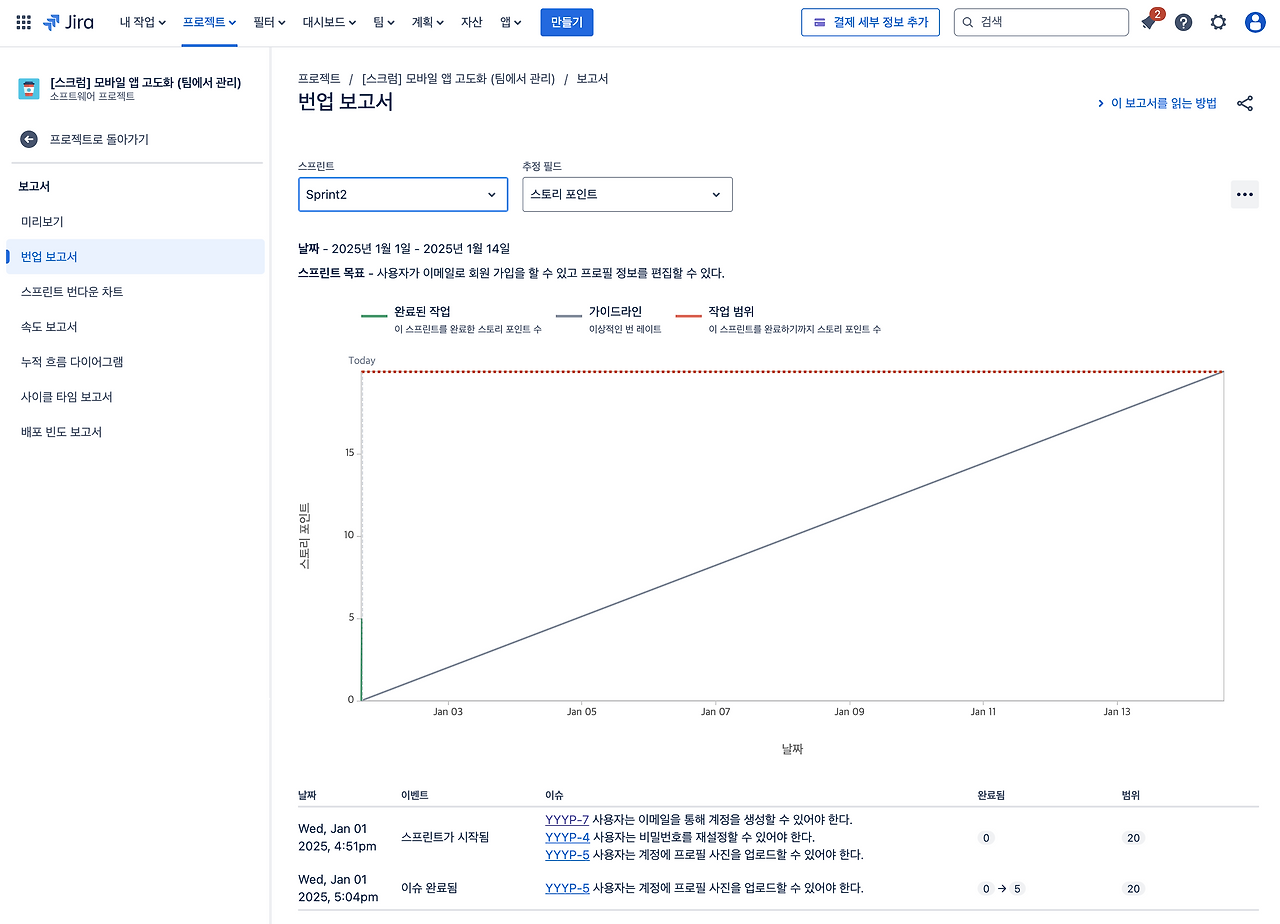Open the 스토리 포인트 estimation field dropdown
This screenshot has height=924, width=1280.
coord(627,194)
